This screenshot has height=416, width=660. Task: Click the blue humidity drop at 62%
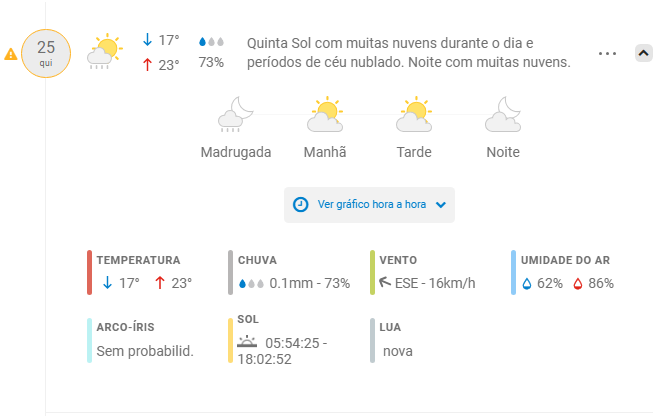527,284
